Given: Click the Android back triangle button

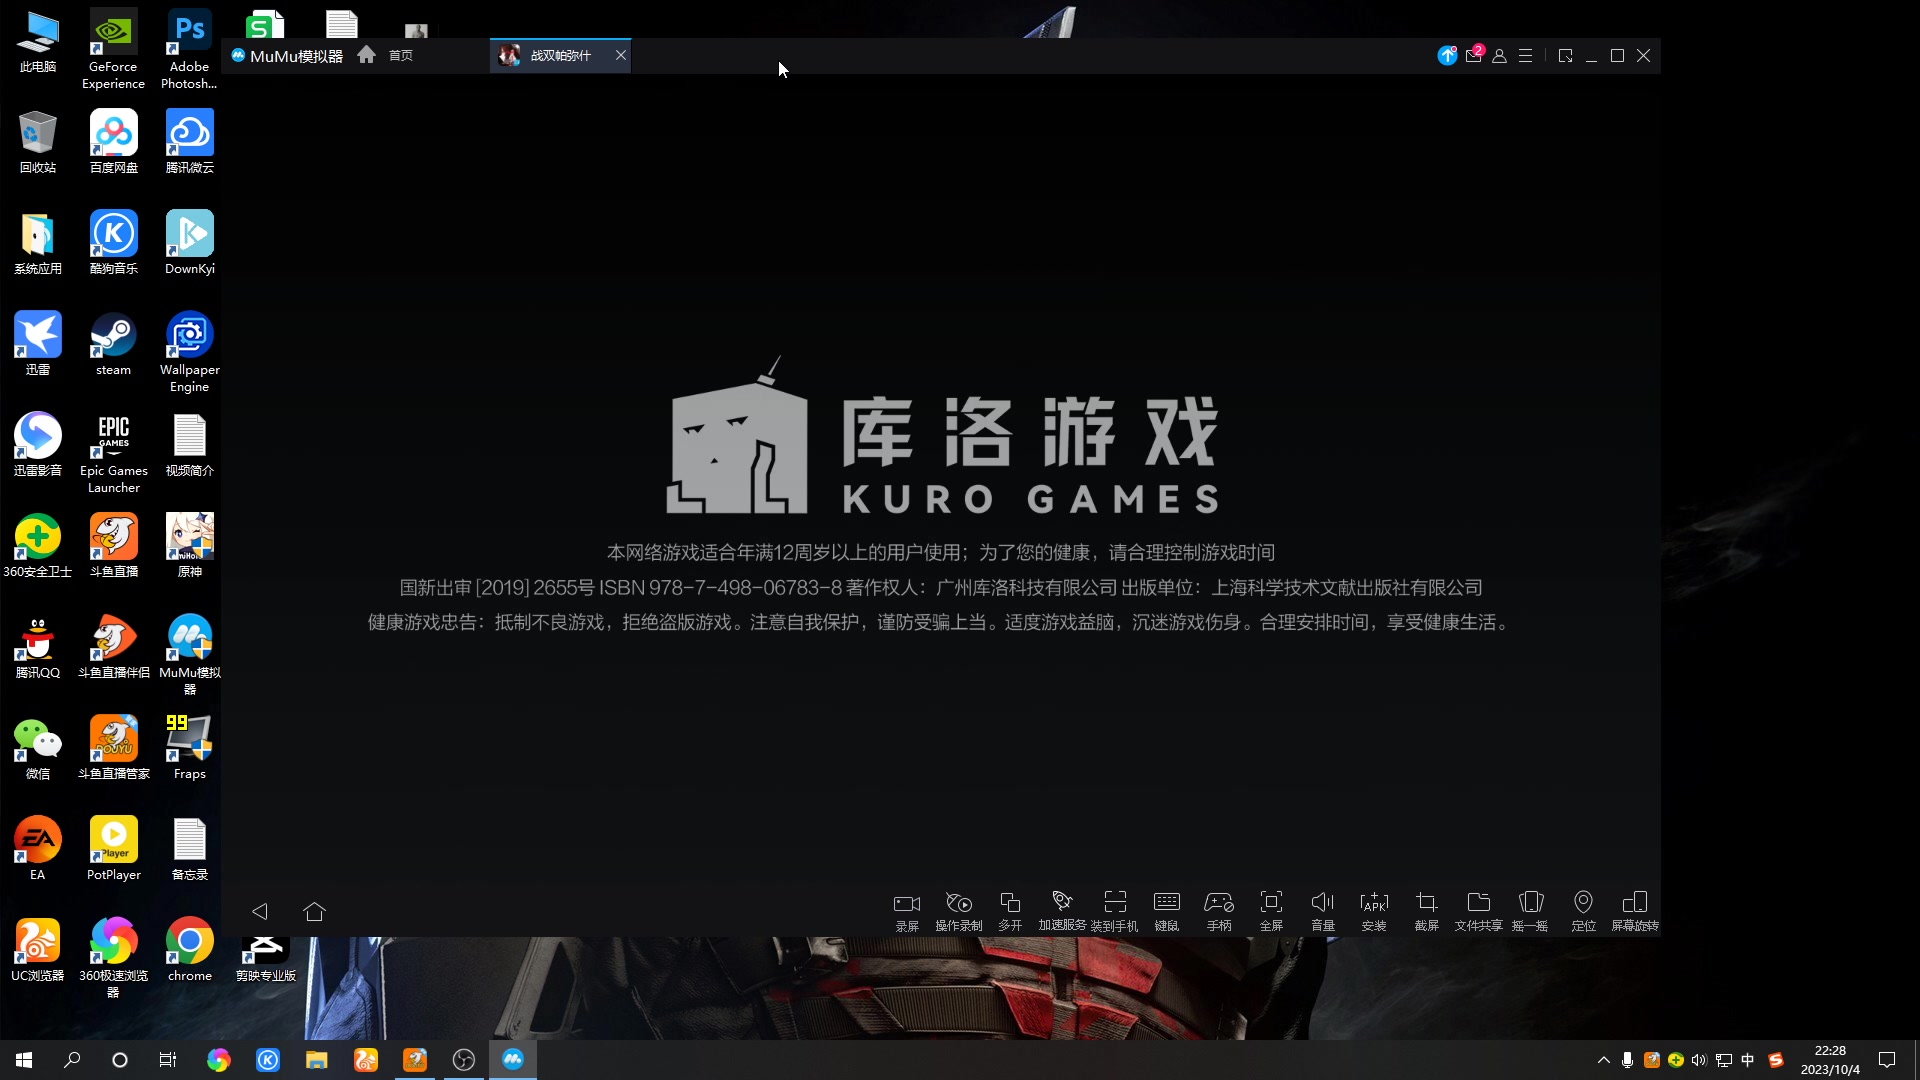Looking at the screenshot, I should coord(260,911).
